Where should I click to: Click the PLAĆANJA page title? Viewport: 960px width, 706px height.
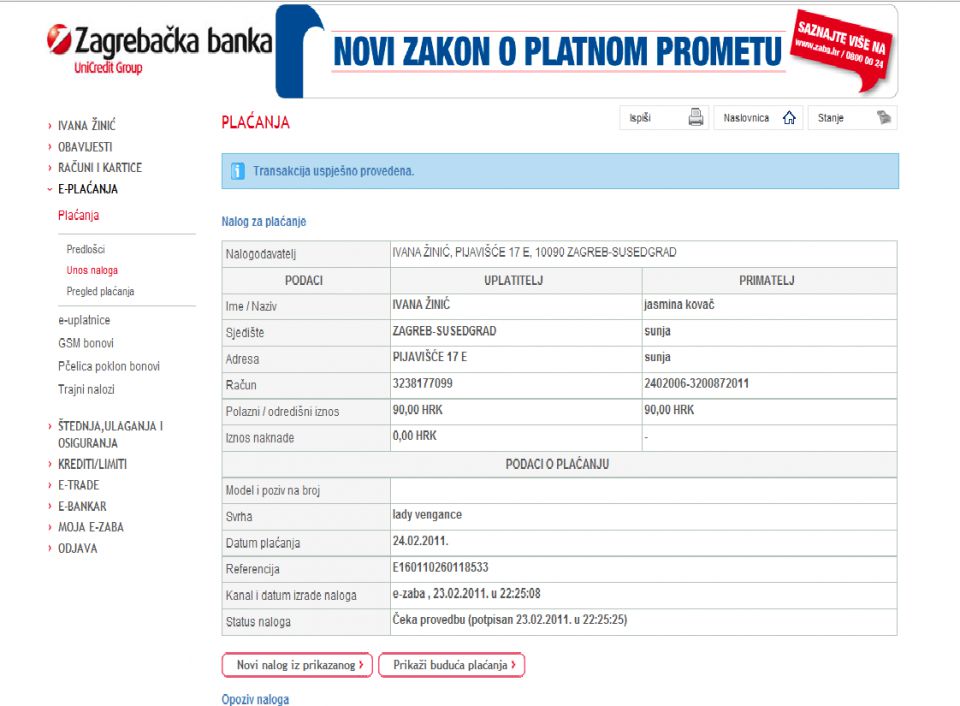coord(255,123)
